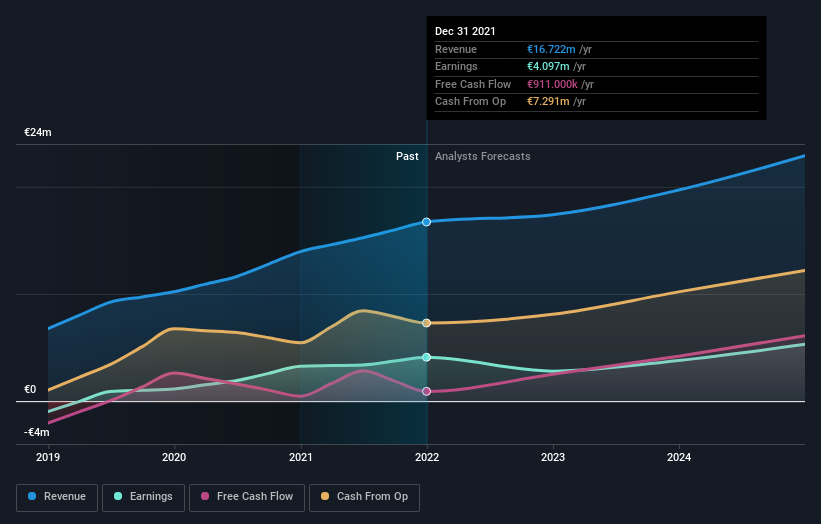Click the -€4m y-axis label
The image size is (821, 524).
[x=37, y=432]
